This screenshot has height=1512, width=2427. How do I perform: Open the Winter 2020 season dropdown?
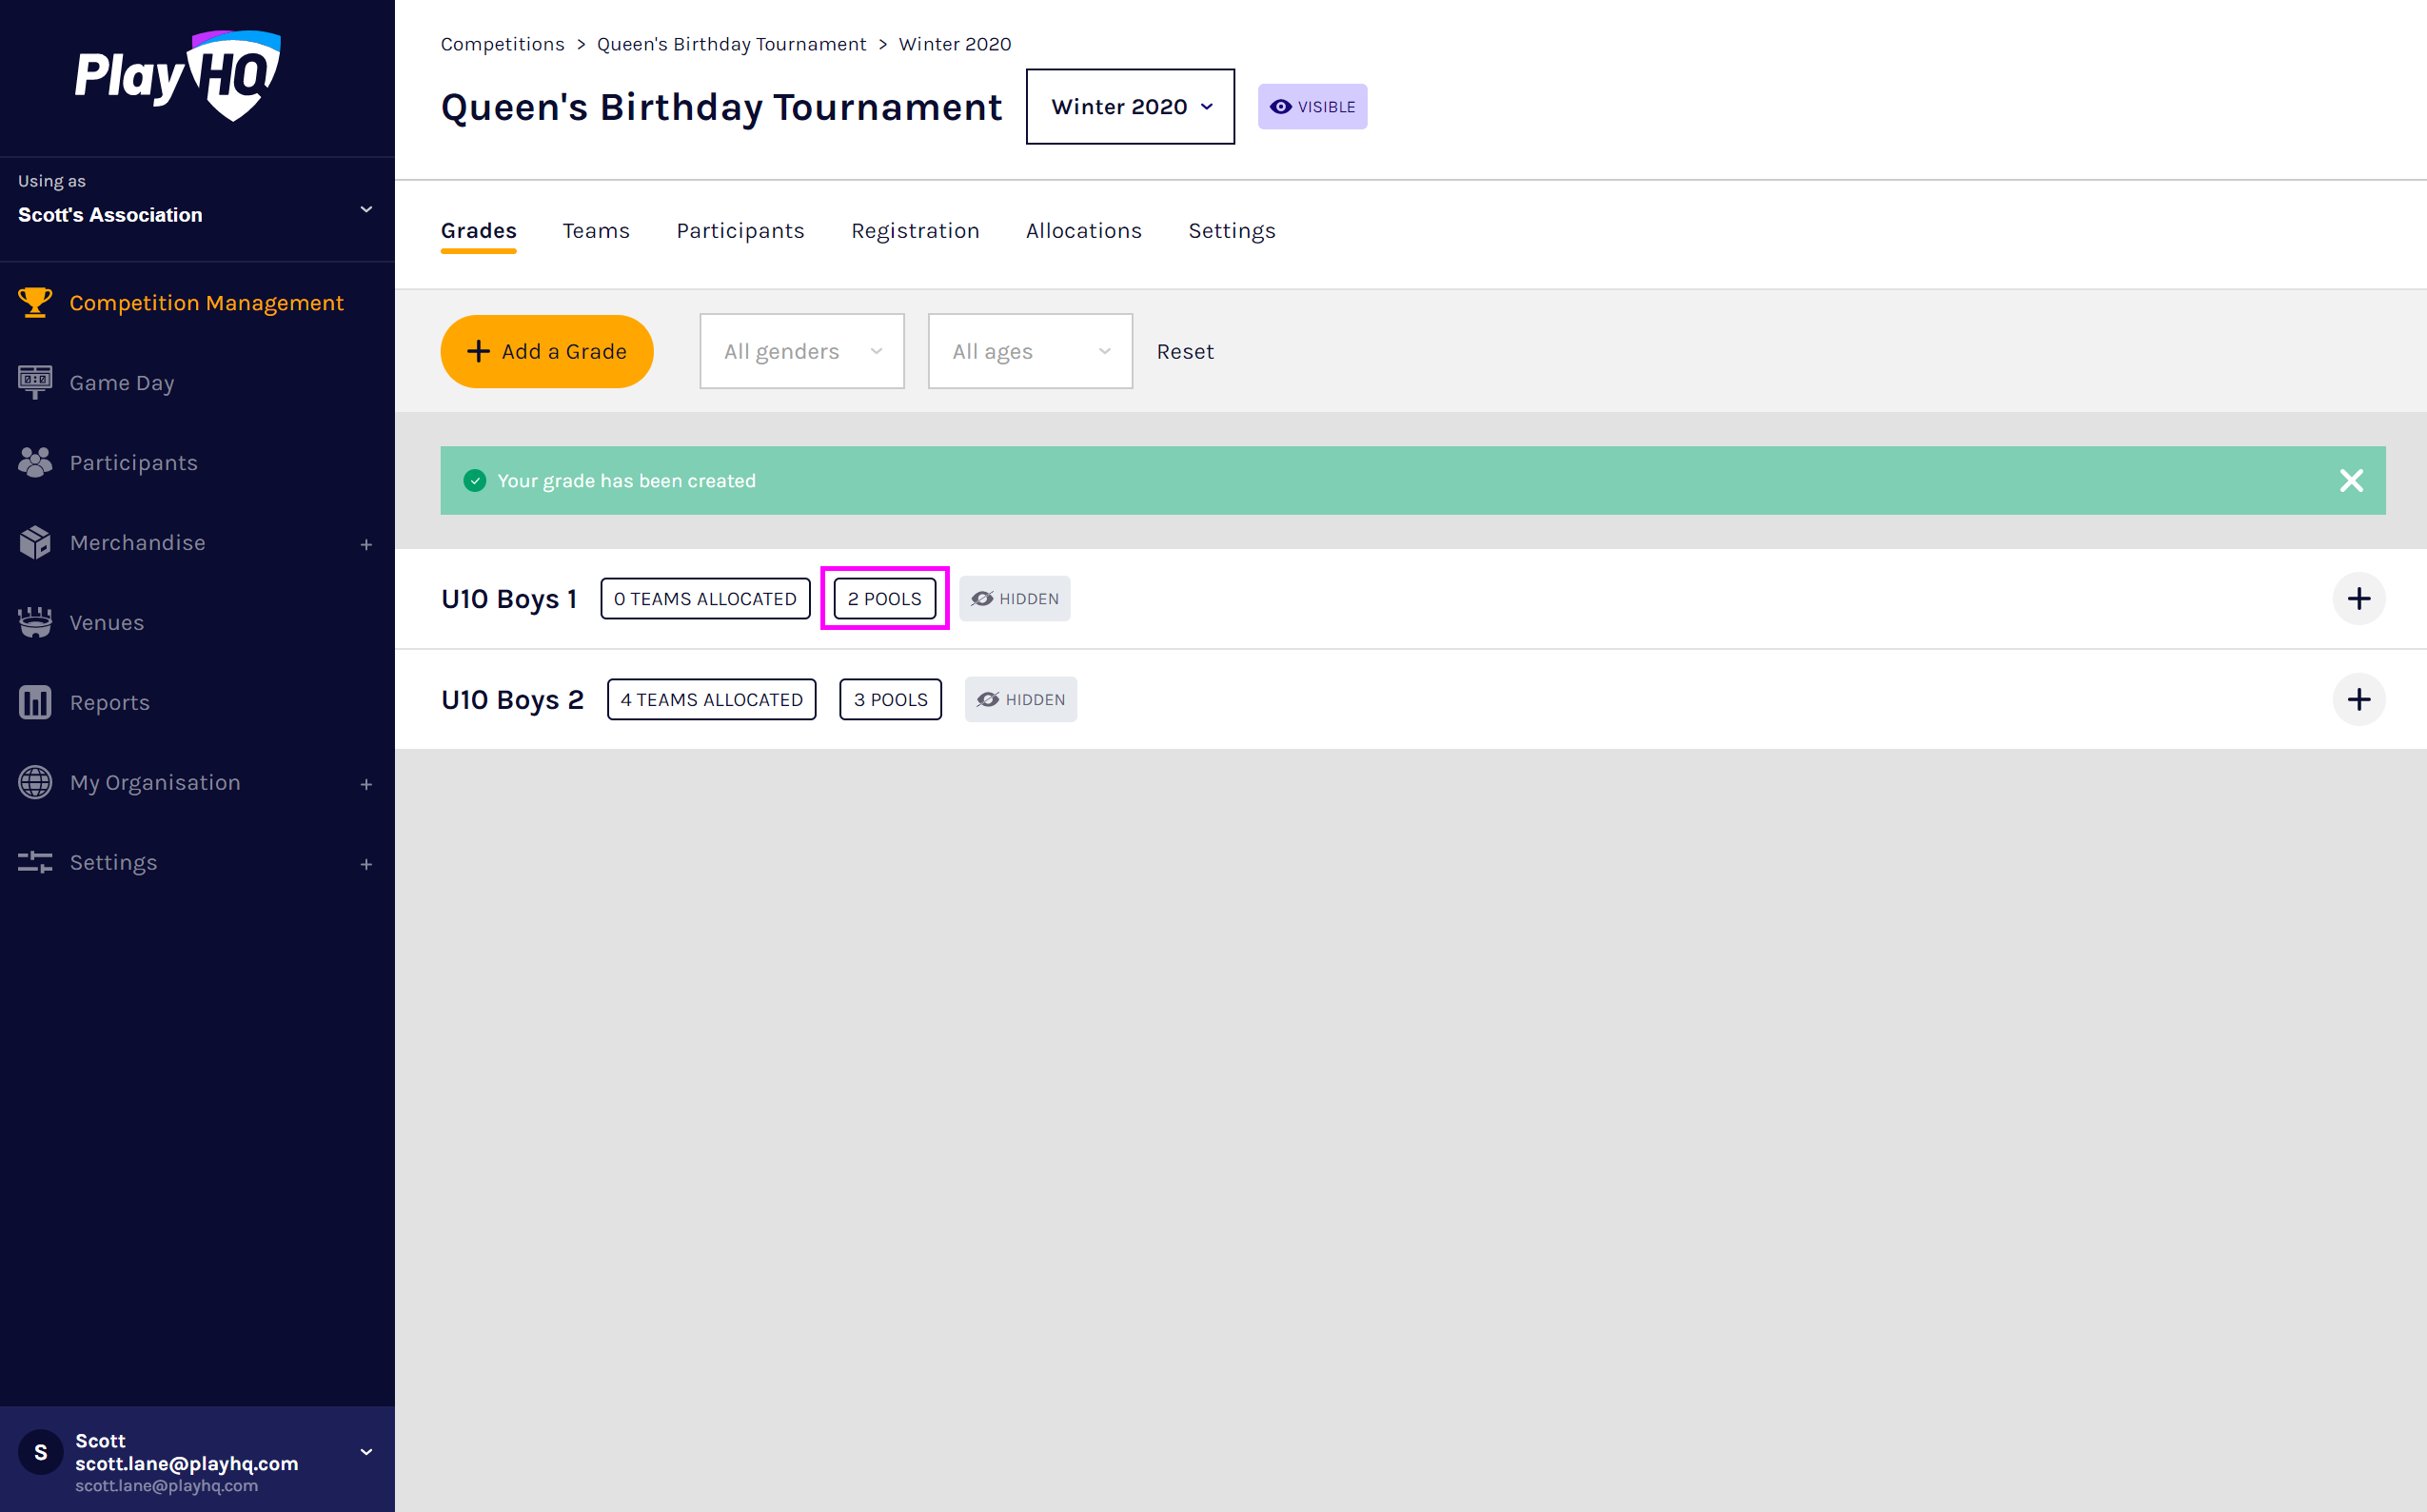point(1130,107)
